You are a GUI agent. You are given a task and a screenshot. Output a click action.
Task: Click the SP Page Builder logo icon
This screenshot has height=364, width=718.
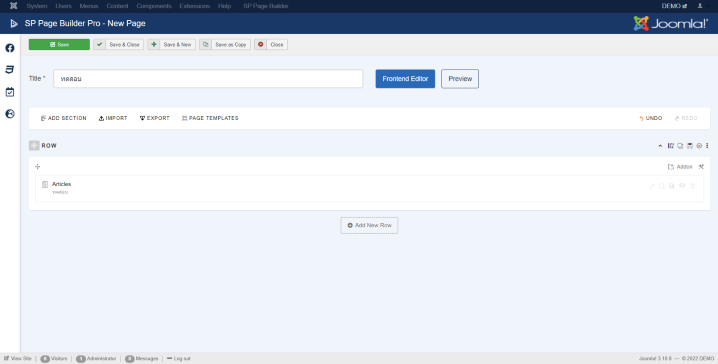14,23
